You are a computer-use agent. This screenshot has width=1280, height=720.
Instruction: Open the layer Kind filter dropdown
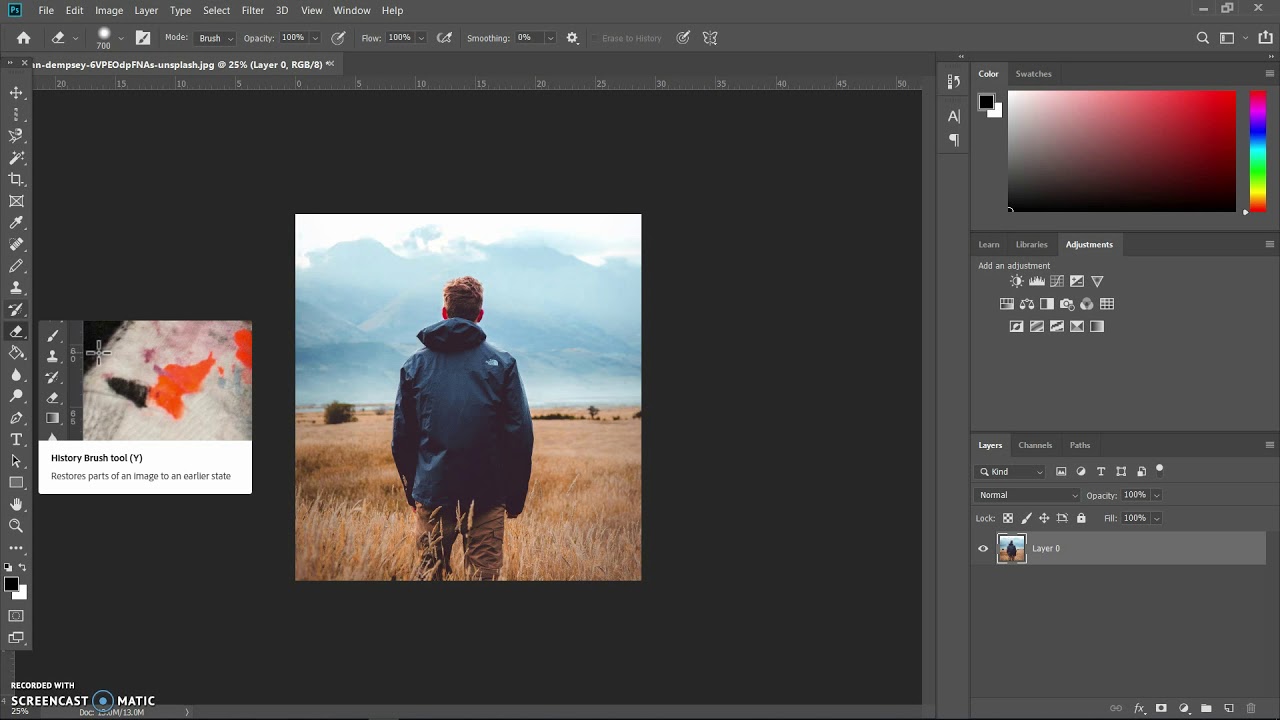tap(1011, 472)
